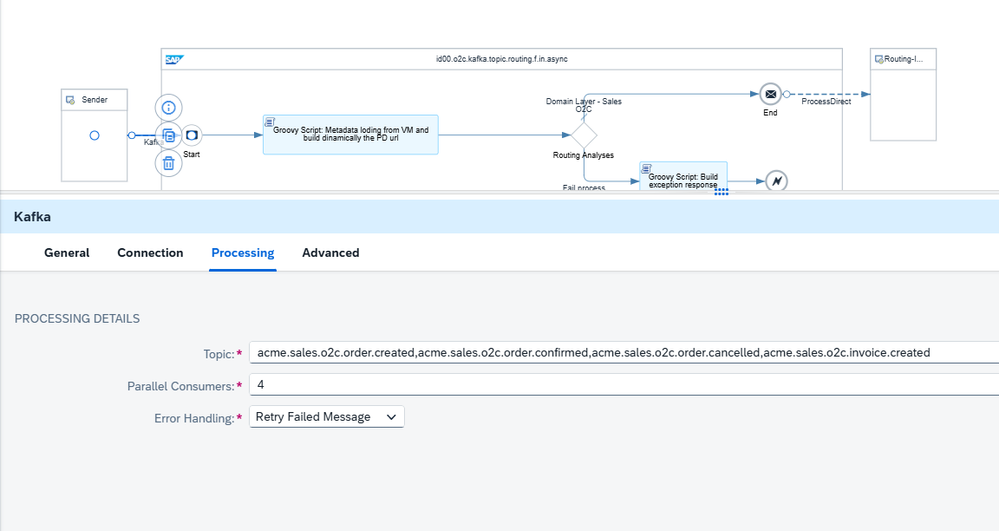Screen dimensions: 999x531
Task: Open the Advanced tab
Action: click(331, 253)
